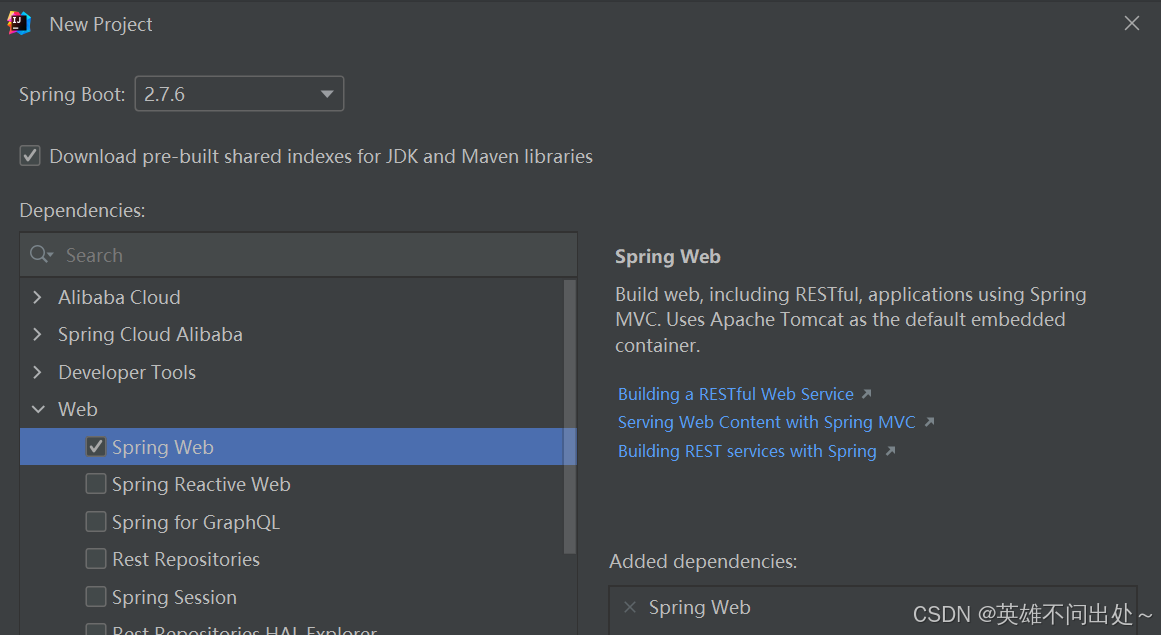Select the Web category label
Image resolution: width=1161 pixels, height=635 pixels.
click(78, 409)
